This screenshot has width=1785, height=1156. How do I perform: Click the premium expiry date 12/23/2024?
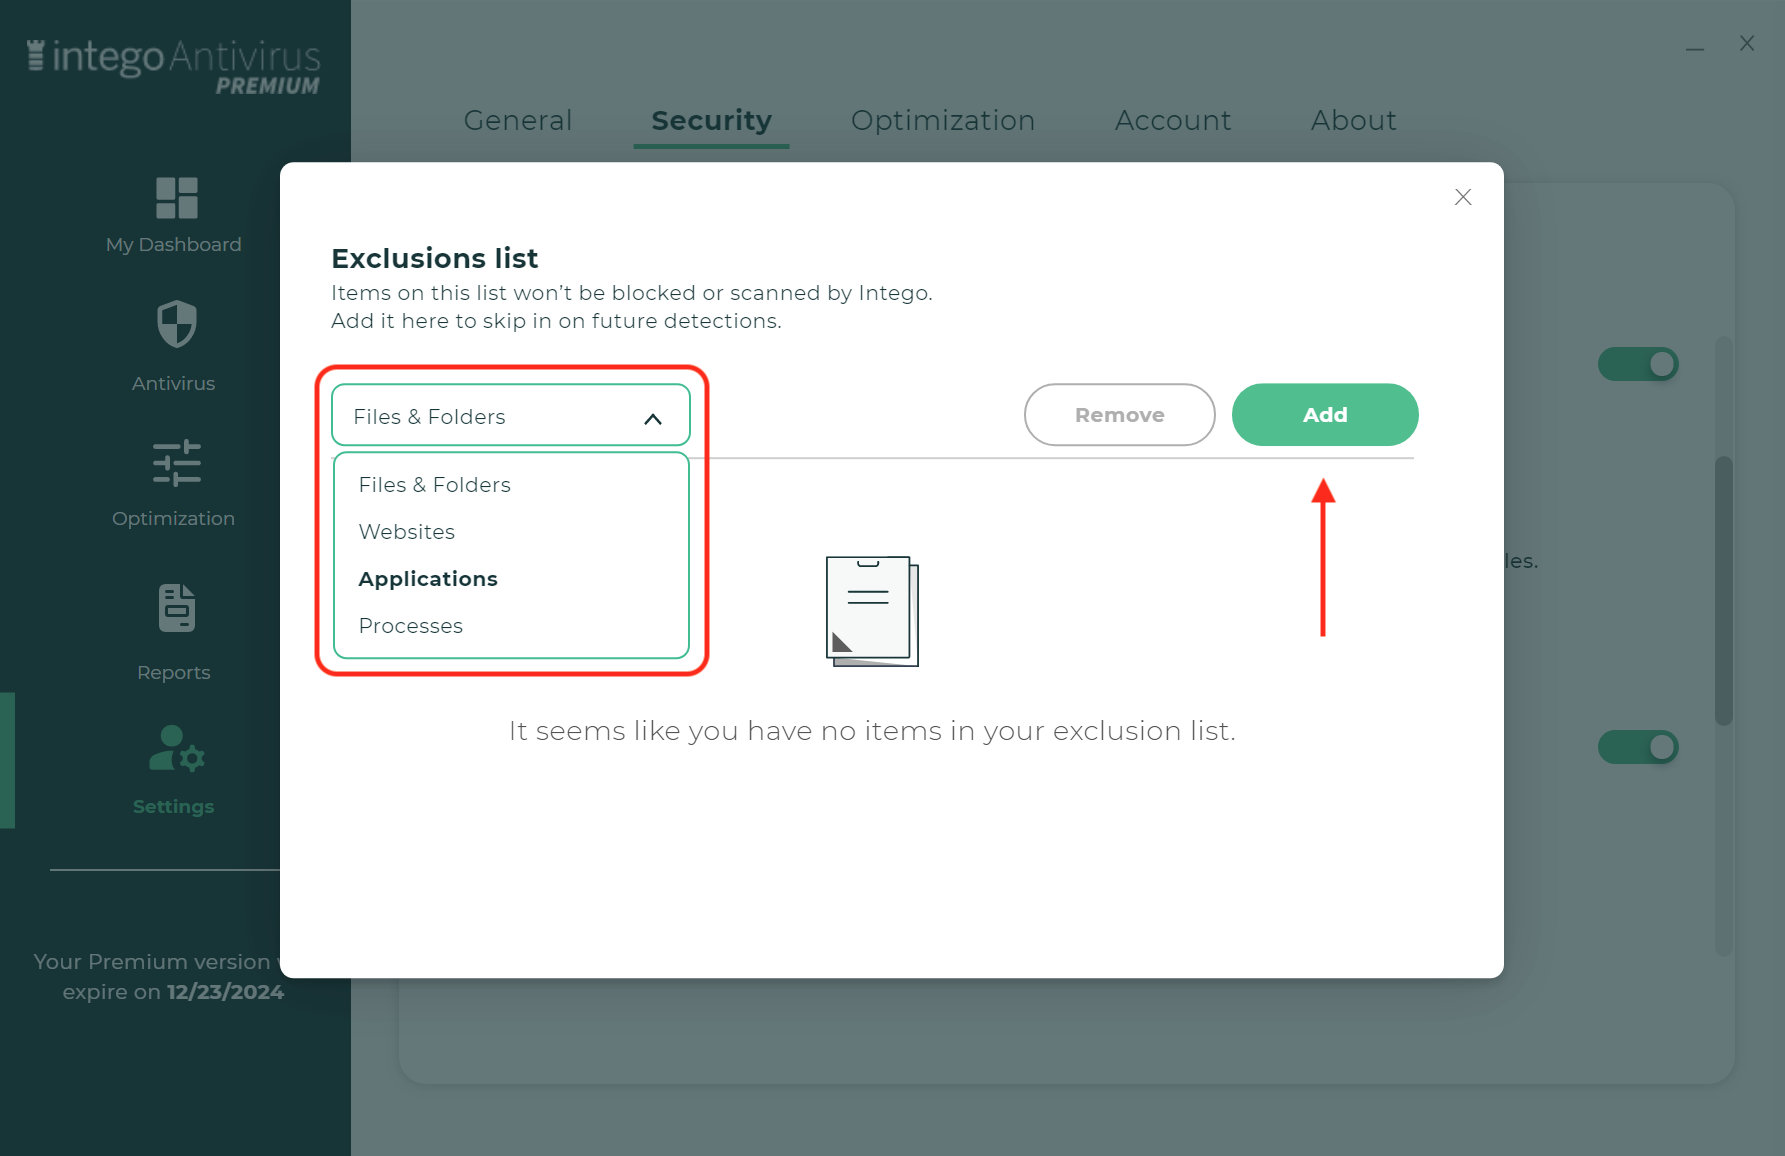coord(225,992)
